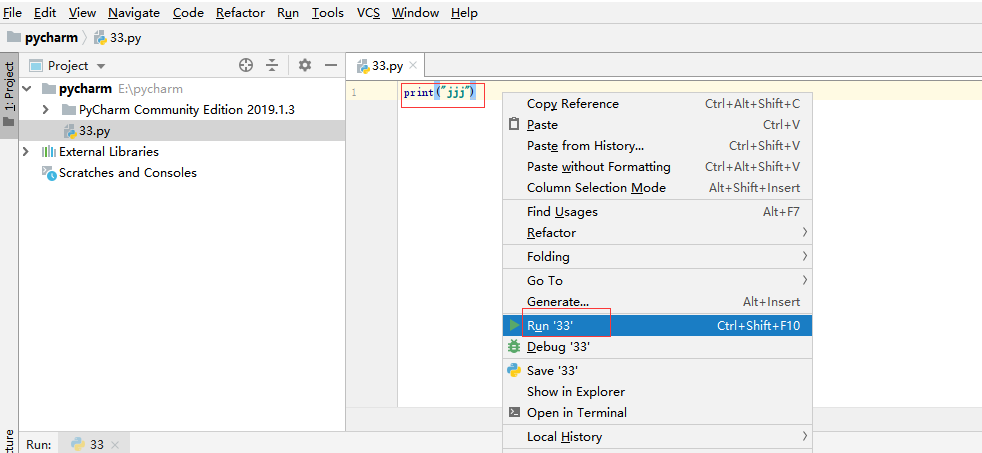Open the Run menu in menu bar
The width and height of the screenshot is (982, 453).
pyautogui.click(x=287, y=13)
